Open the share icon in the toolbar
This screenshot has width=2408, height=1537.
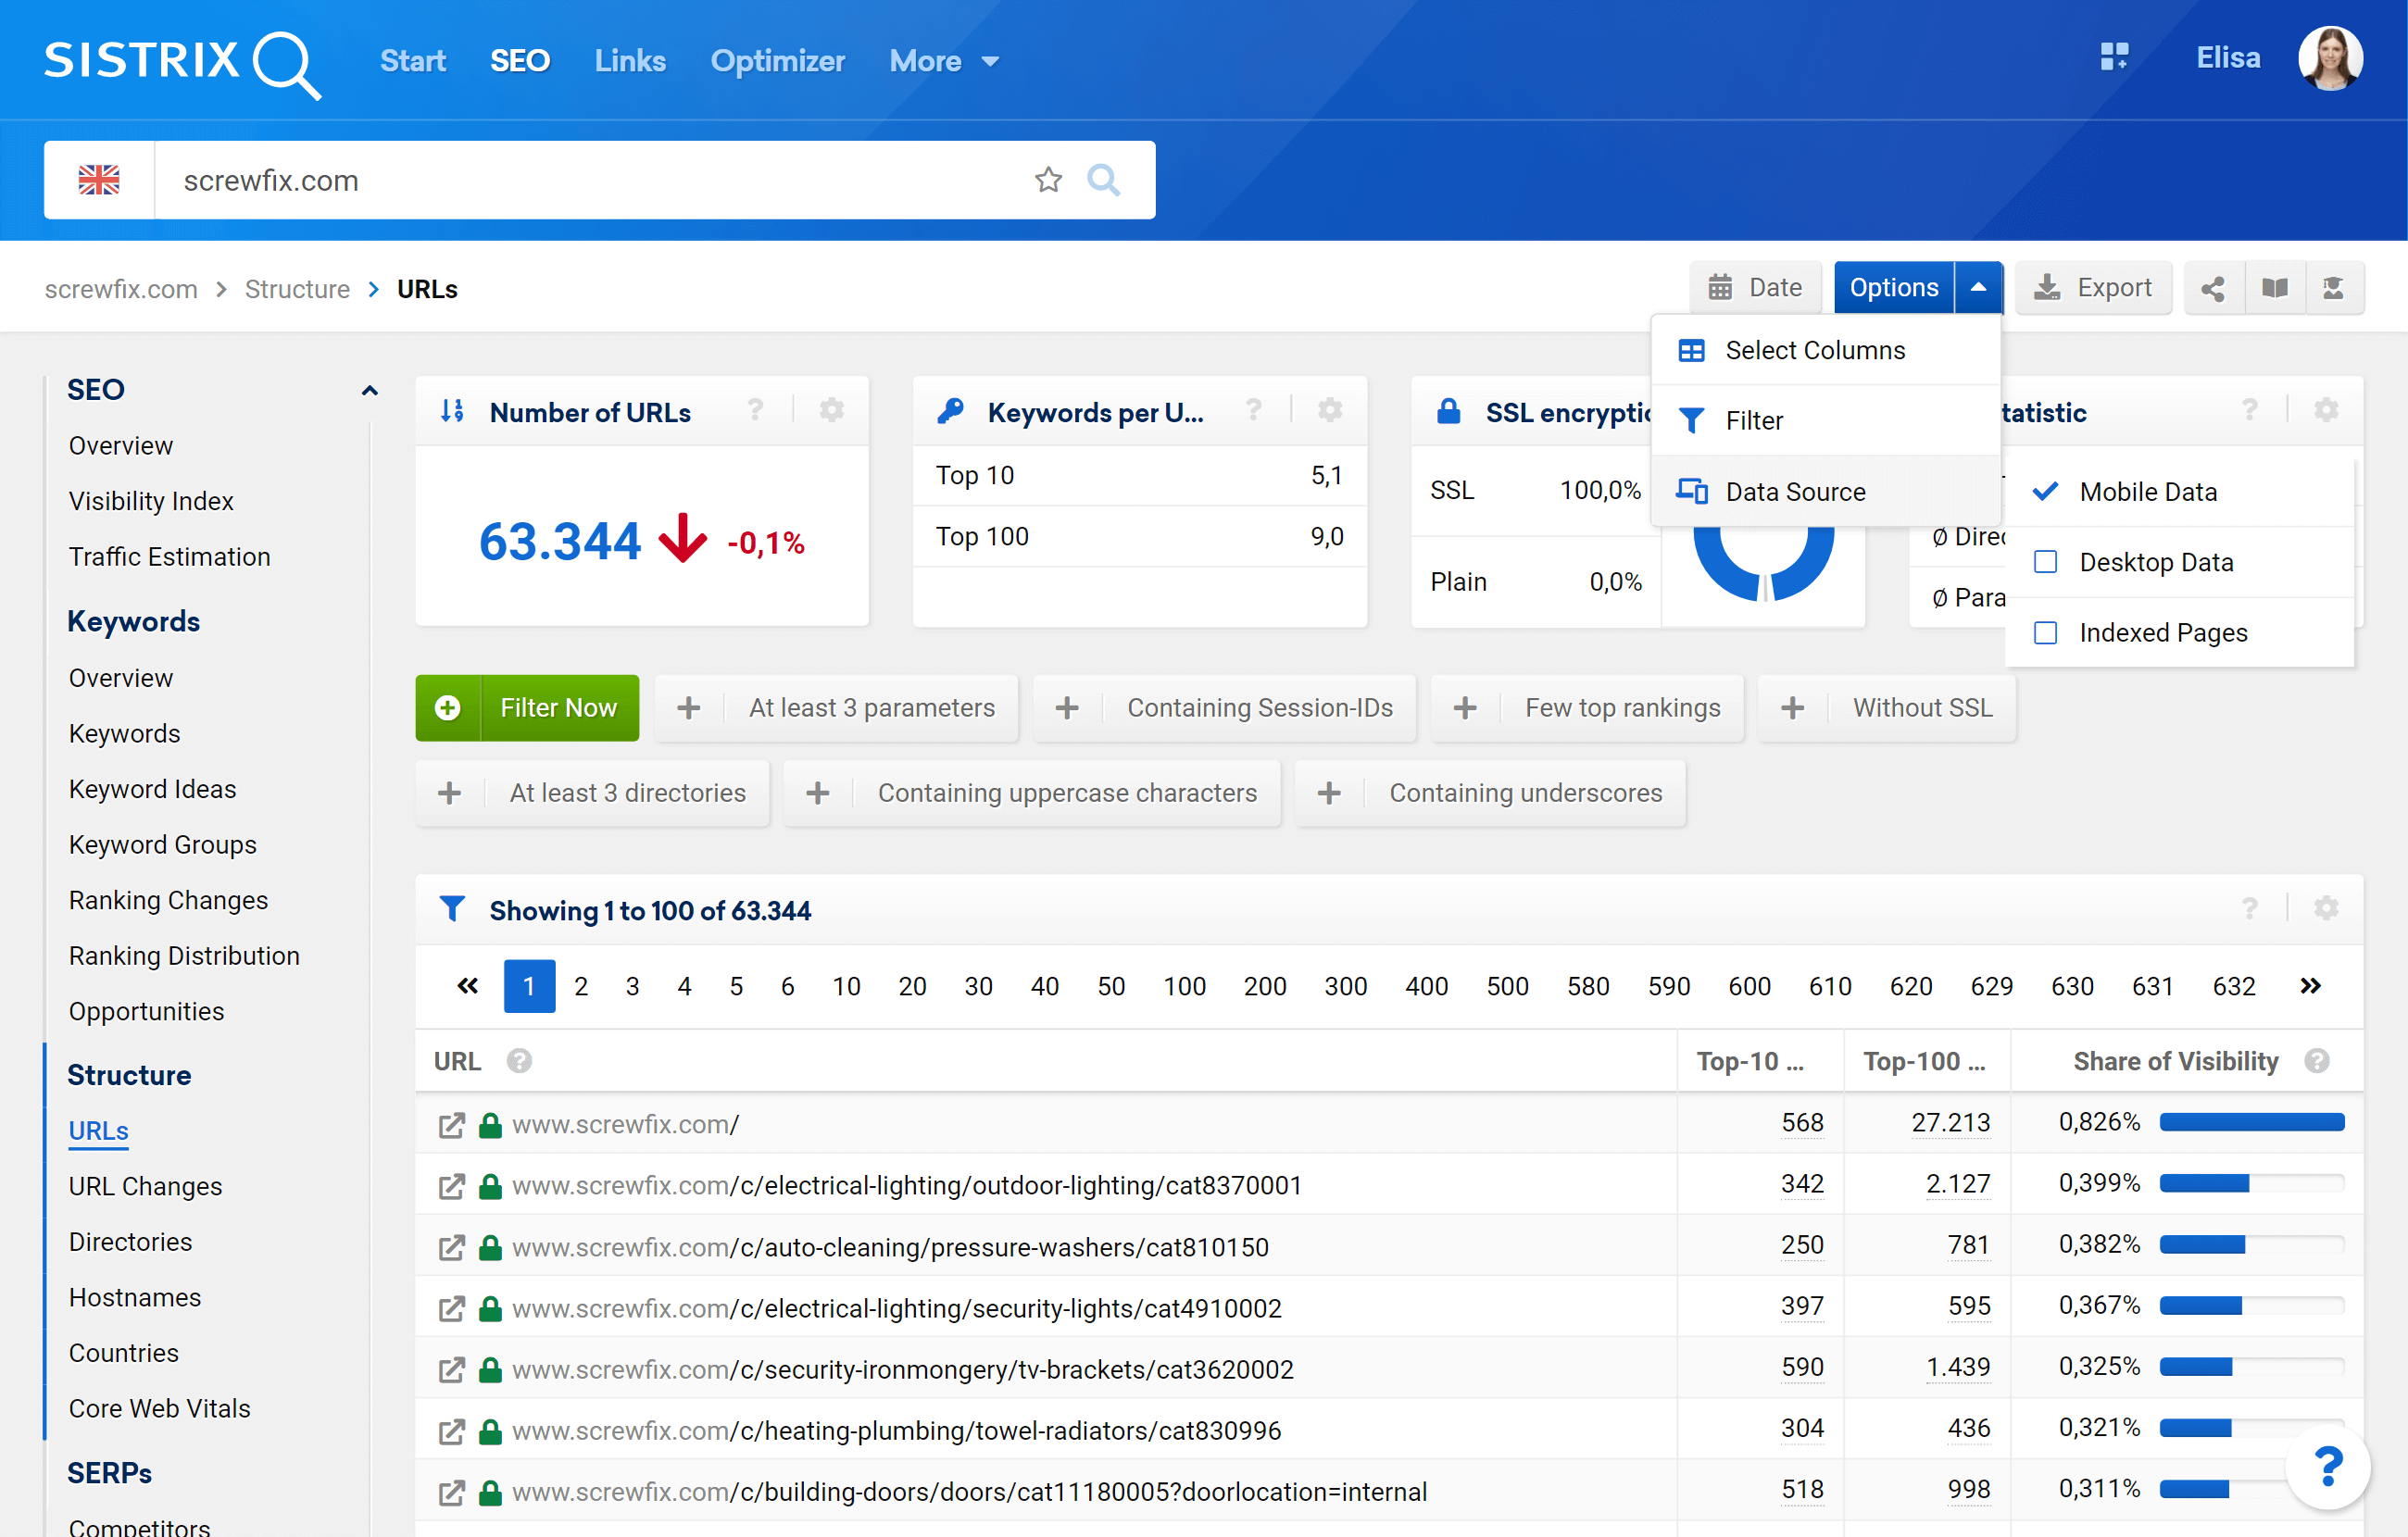point(2213,287)
